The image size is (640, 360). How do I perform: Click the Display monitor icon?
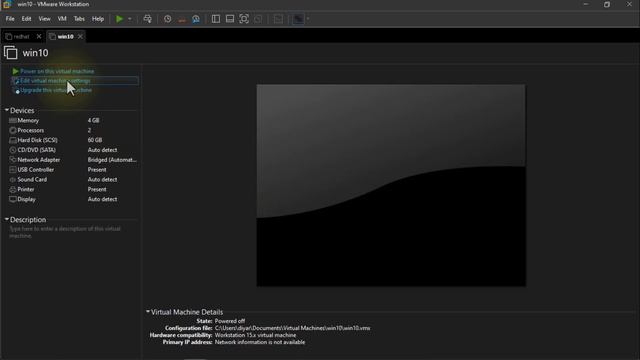coord(13,199)
